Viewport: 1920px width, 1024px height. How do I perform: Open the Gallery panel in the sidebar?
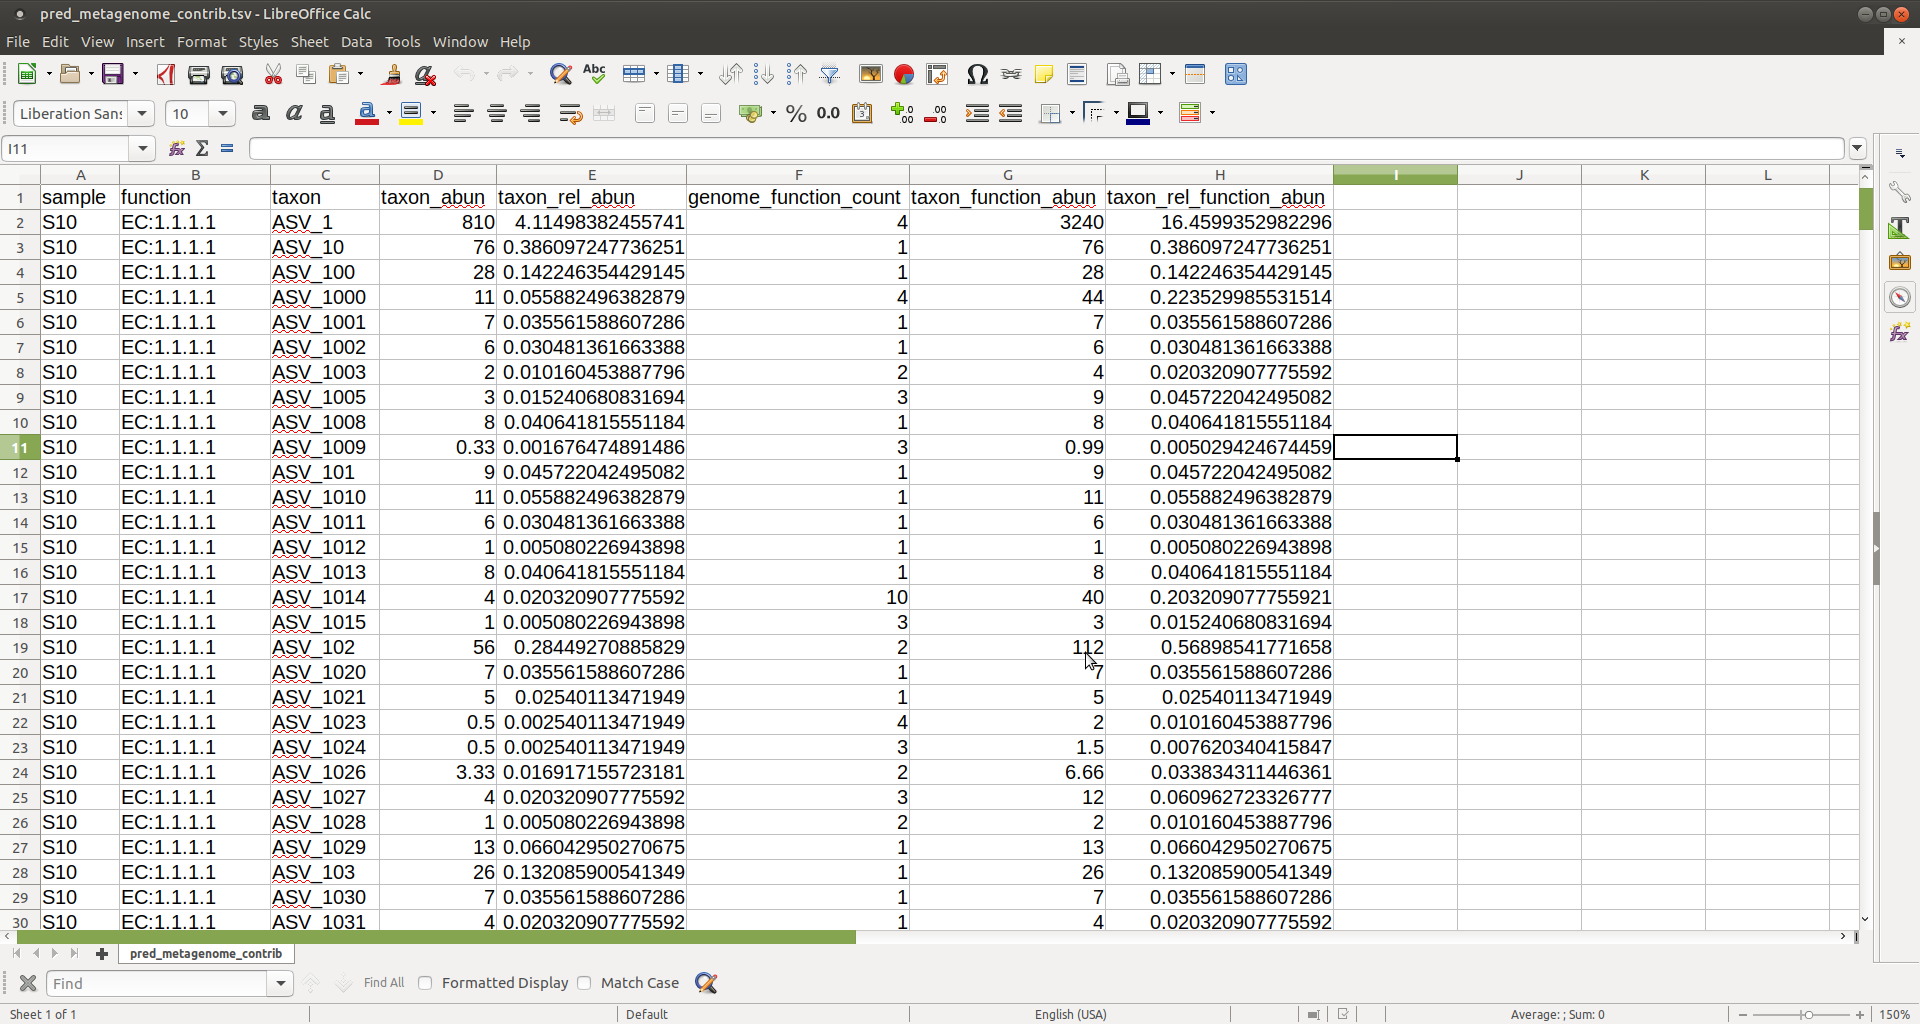coord(1900,262)
